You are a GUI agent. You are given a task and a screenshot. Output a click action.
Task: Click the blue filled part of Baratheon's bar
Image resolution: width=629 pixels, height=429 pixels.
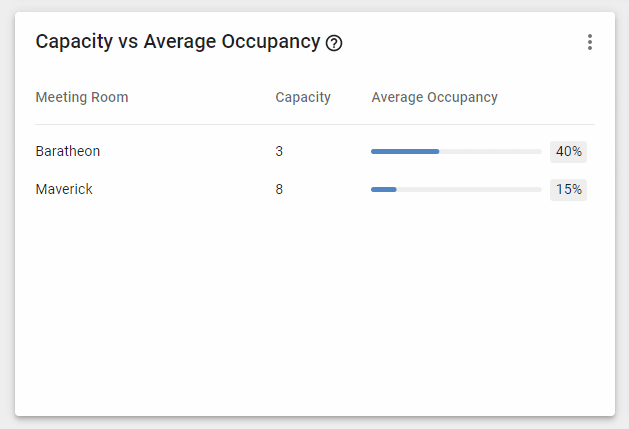tap(405, 151)
